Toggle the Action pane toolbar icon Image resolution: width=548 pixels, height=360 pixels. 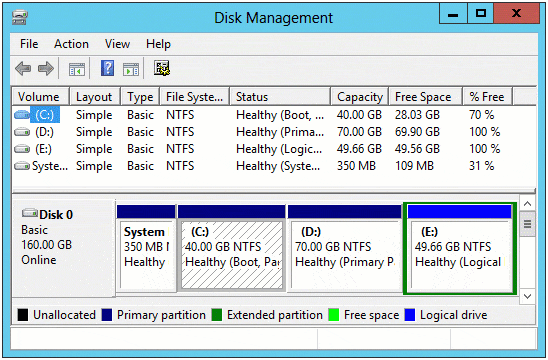point(131,69)
